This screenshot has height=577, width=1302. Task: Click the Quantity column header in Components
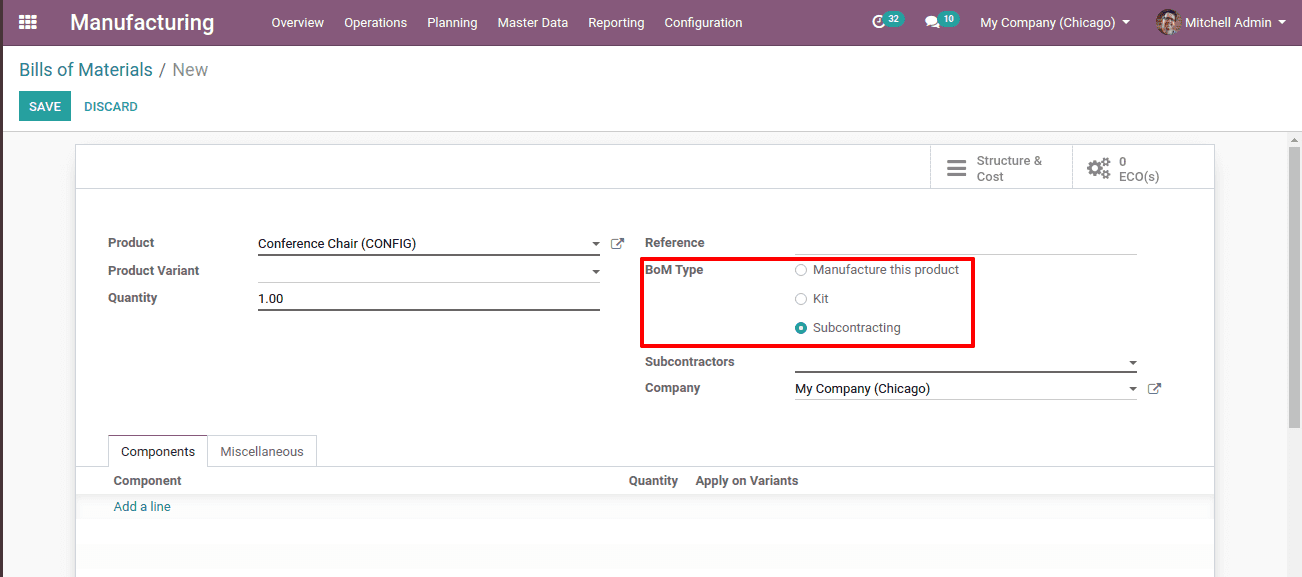click(653, 481)
